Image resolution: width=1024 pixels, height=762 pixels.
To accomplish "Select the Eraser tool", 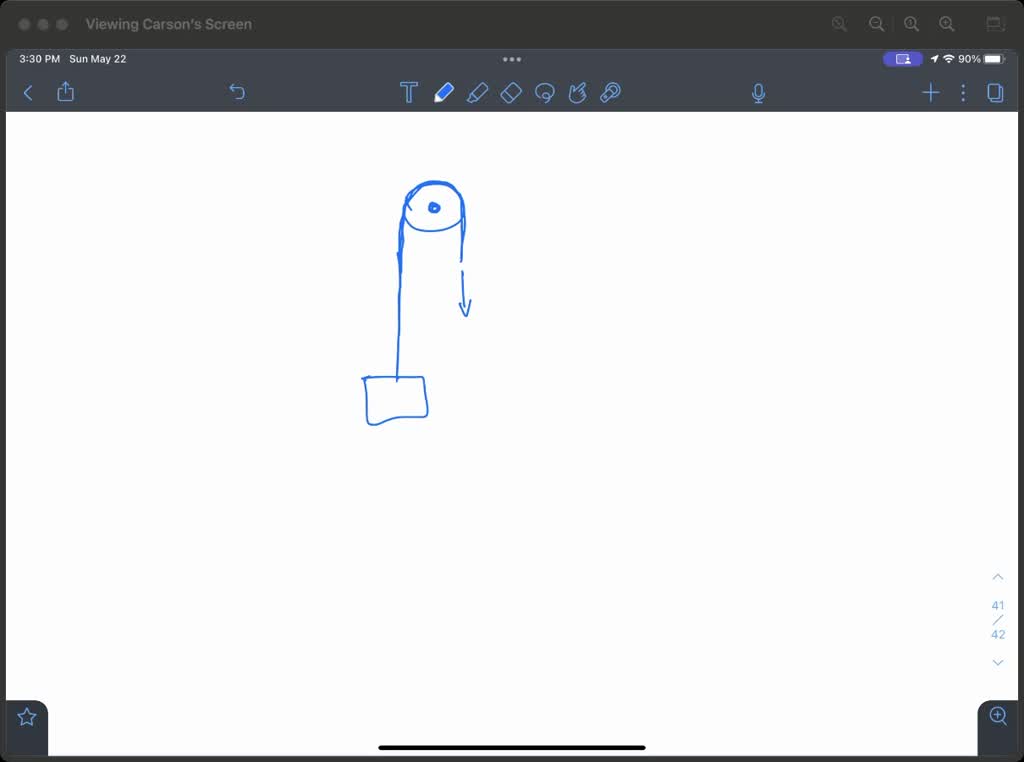I will click(511, 93).
